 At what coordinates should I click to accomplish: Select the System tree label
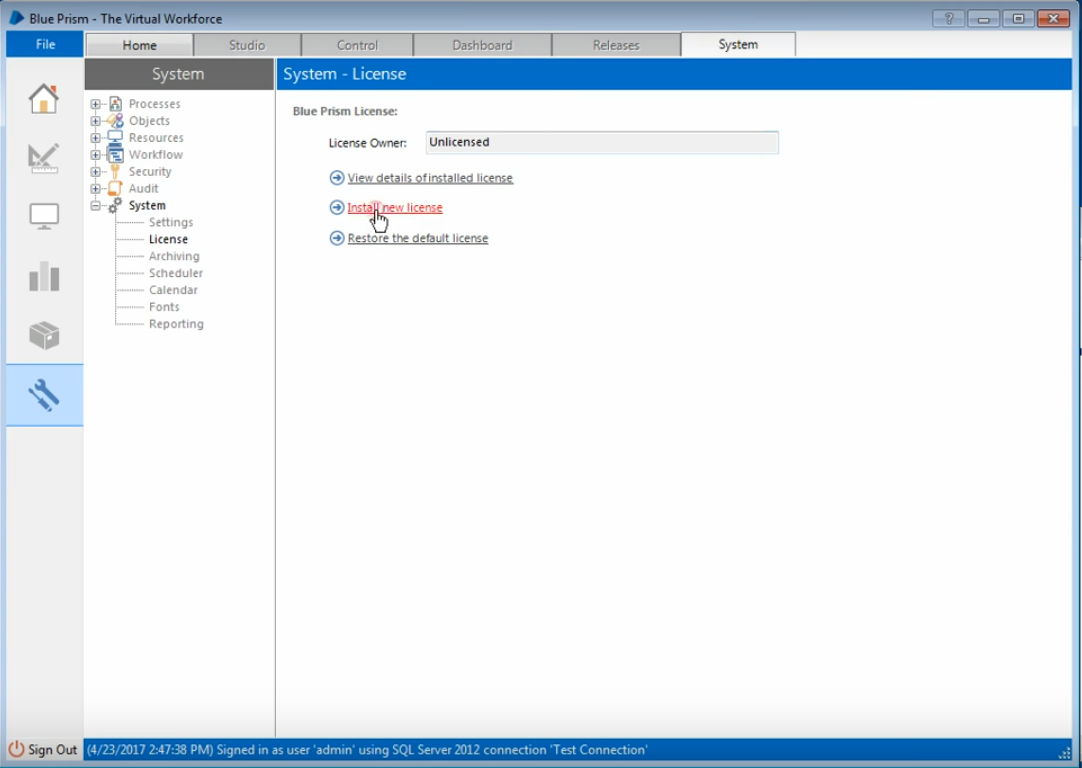point(147,206)
